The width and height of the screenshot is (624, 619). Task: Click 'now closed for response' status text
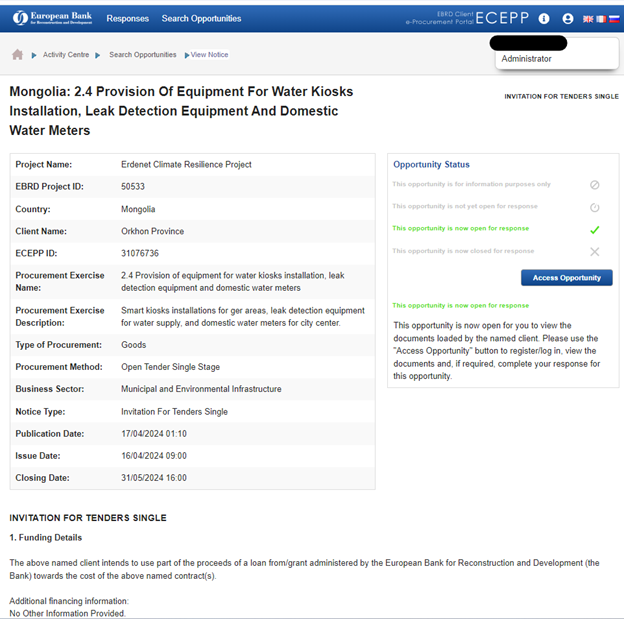463,251
